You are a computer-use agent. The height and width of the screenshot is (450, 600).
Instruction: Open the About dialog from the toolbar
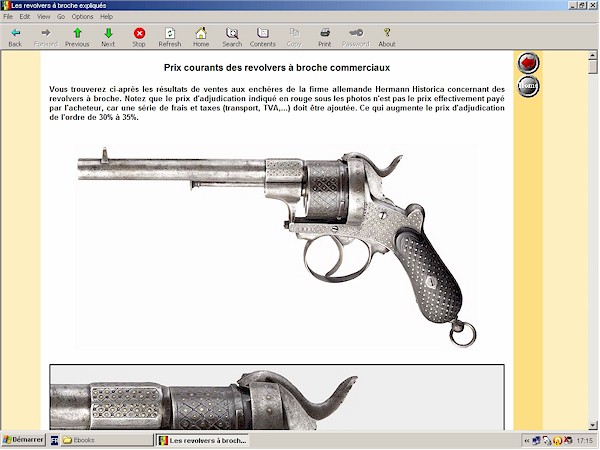click(386, 37)
